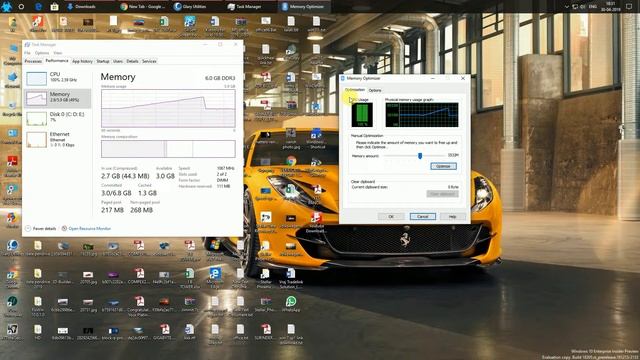Image resolution: width=640 pixels, height=360 pixels.
Task: Click the Memory amount slider handle
Action: point(420,156)
